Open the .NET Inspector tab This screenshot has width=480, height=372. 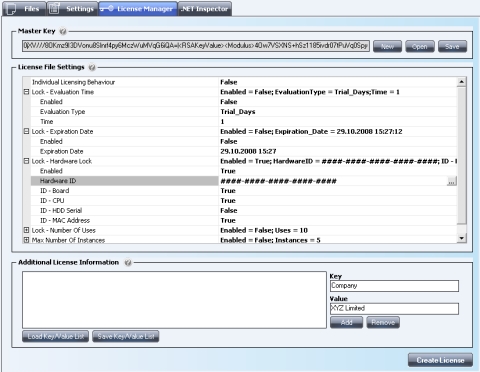click(205, 9)
